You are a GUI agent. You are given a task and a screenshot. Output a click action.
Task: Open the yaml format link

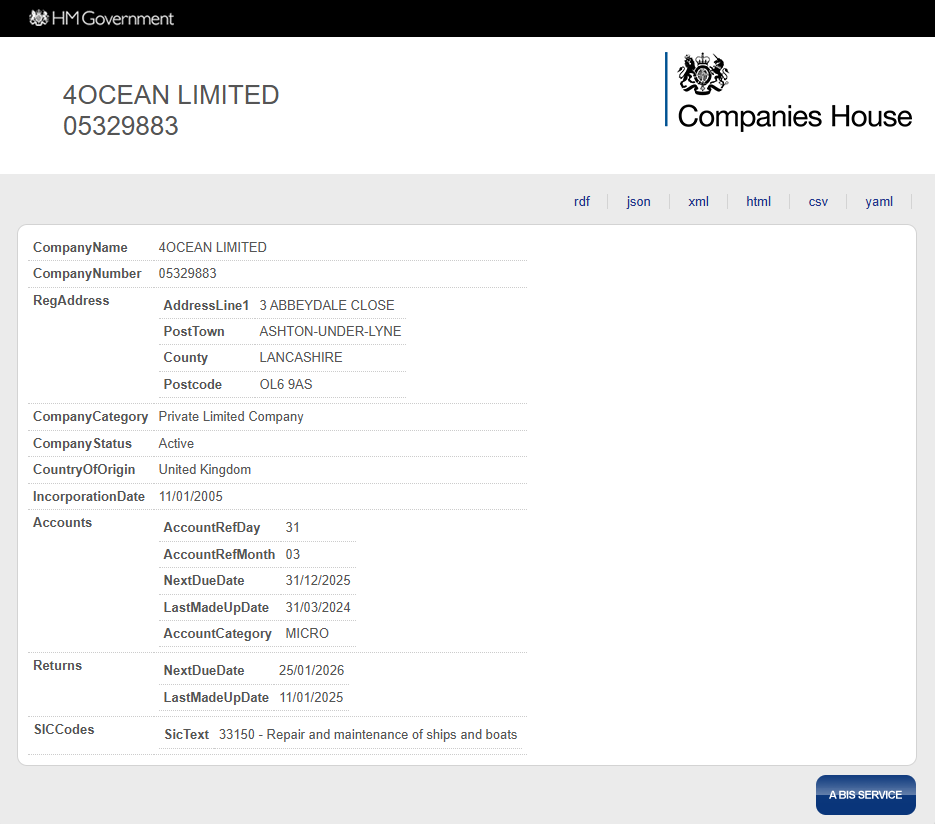coord(879,202)
